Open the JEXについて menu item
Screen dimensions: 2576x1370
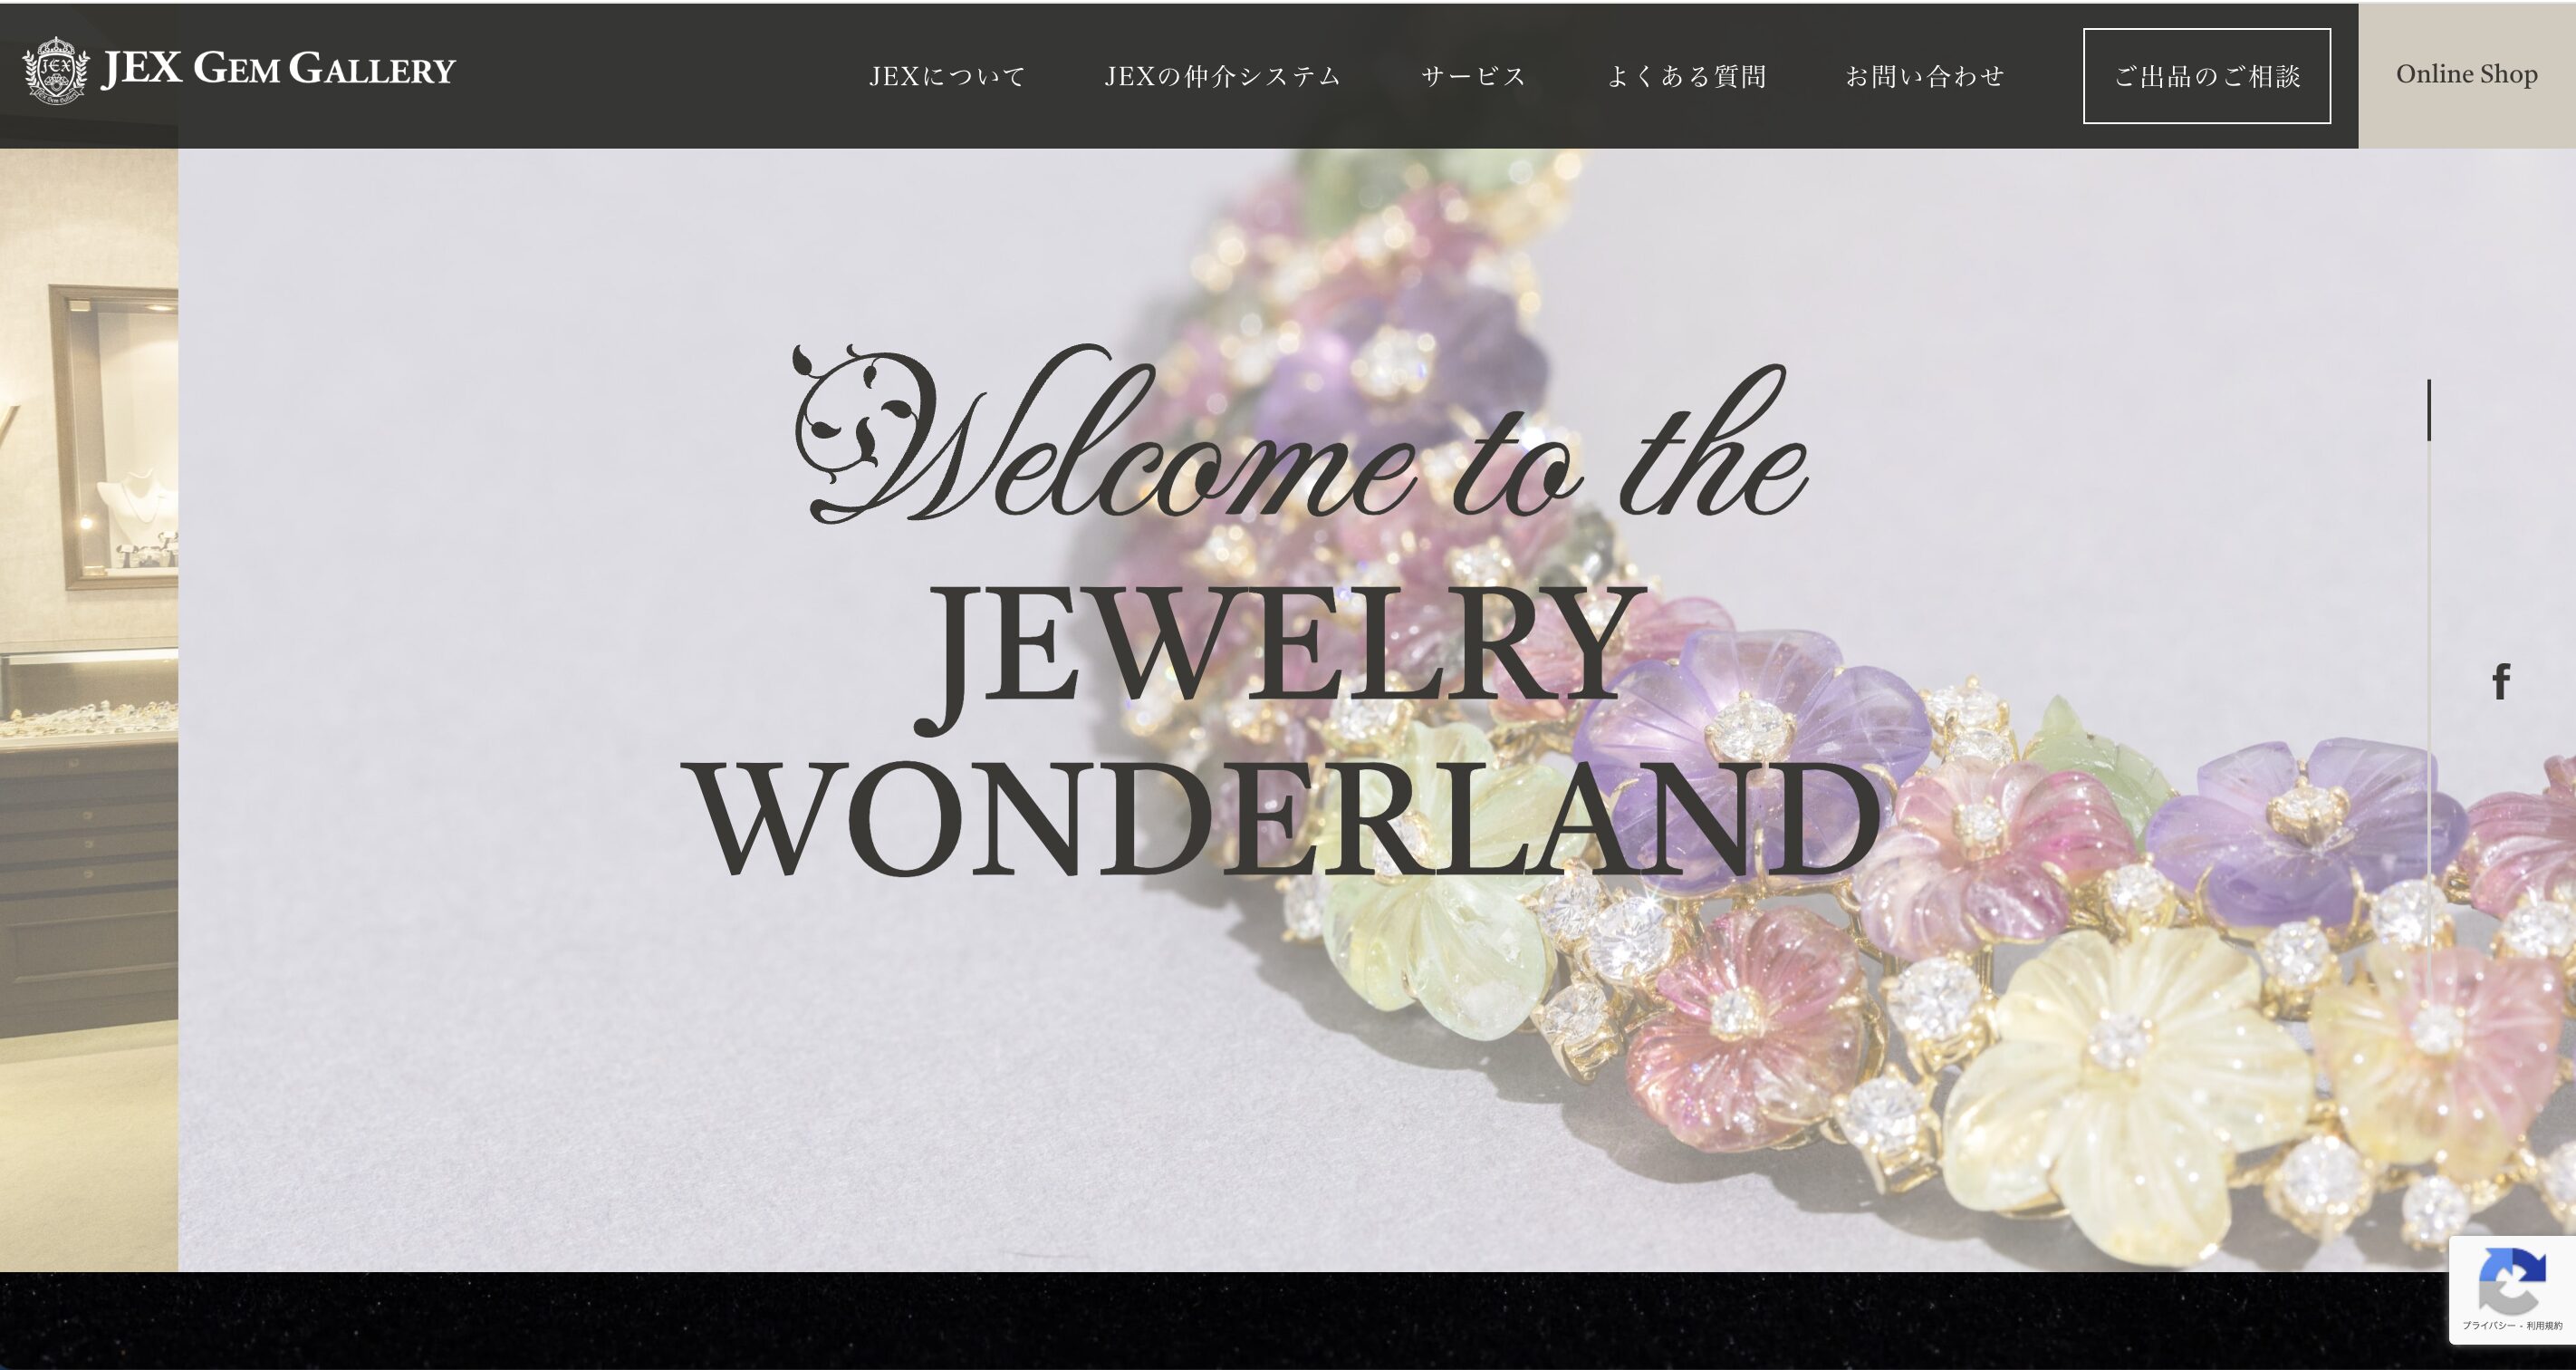coord(947,76)
